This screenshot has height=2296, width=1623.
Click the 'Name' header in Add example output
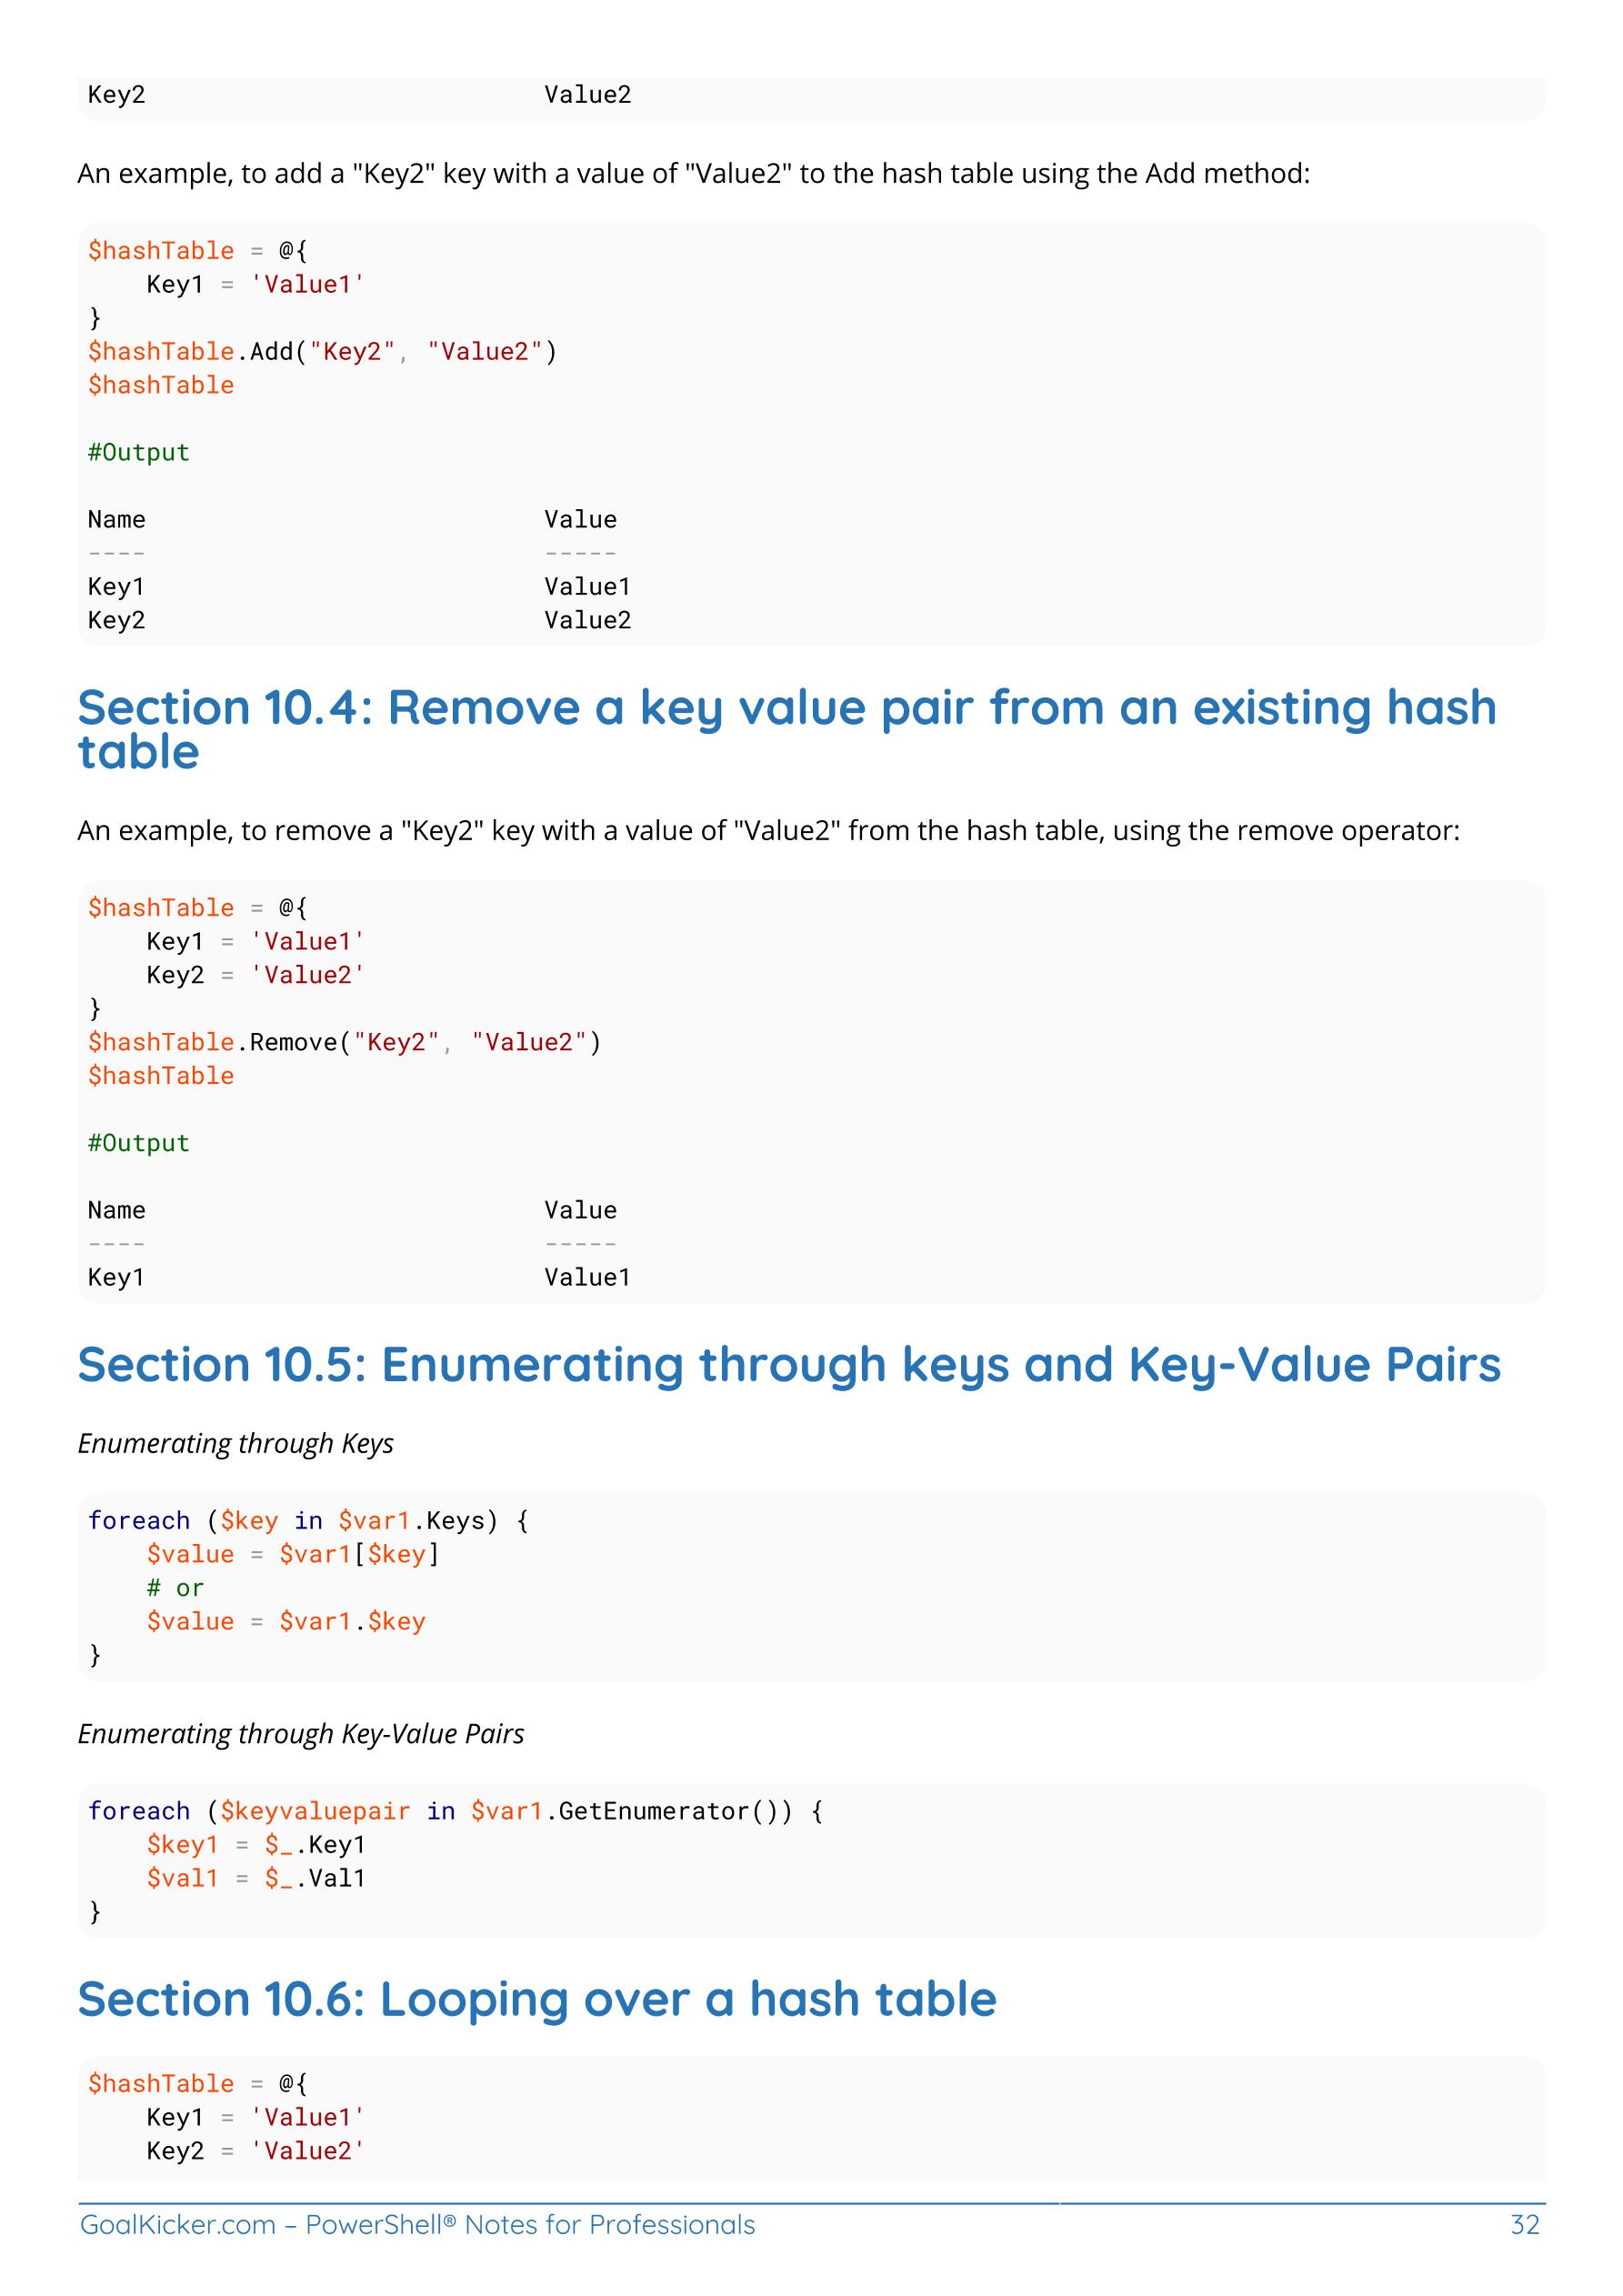tap(116, 520)
